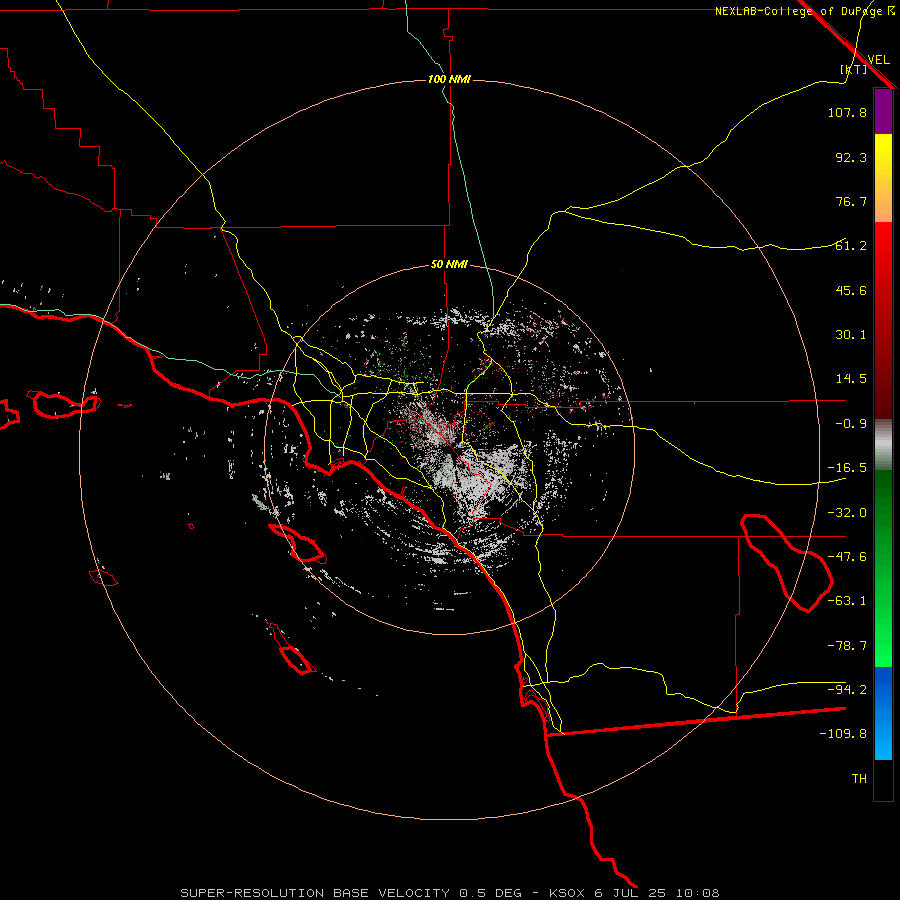Click the green segment of the color bar
Image resolution: width=900 pixels, height=900 pixels.
pyautogui.click(x=883, y=568)
